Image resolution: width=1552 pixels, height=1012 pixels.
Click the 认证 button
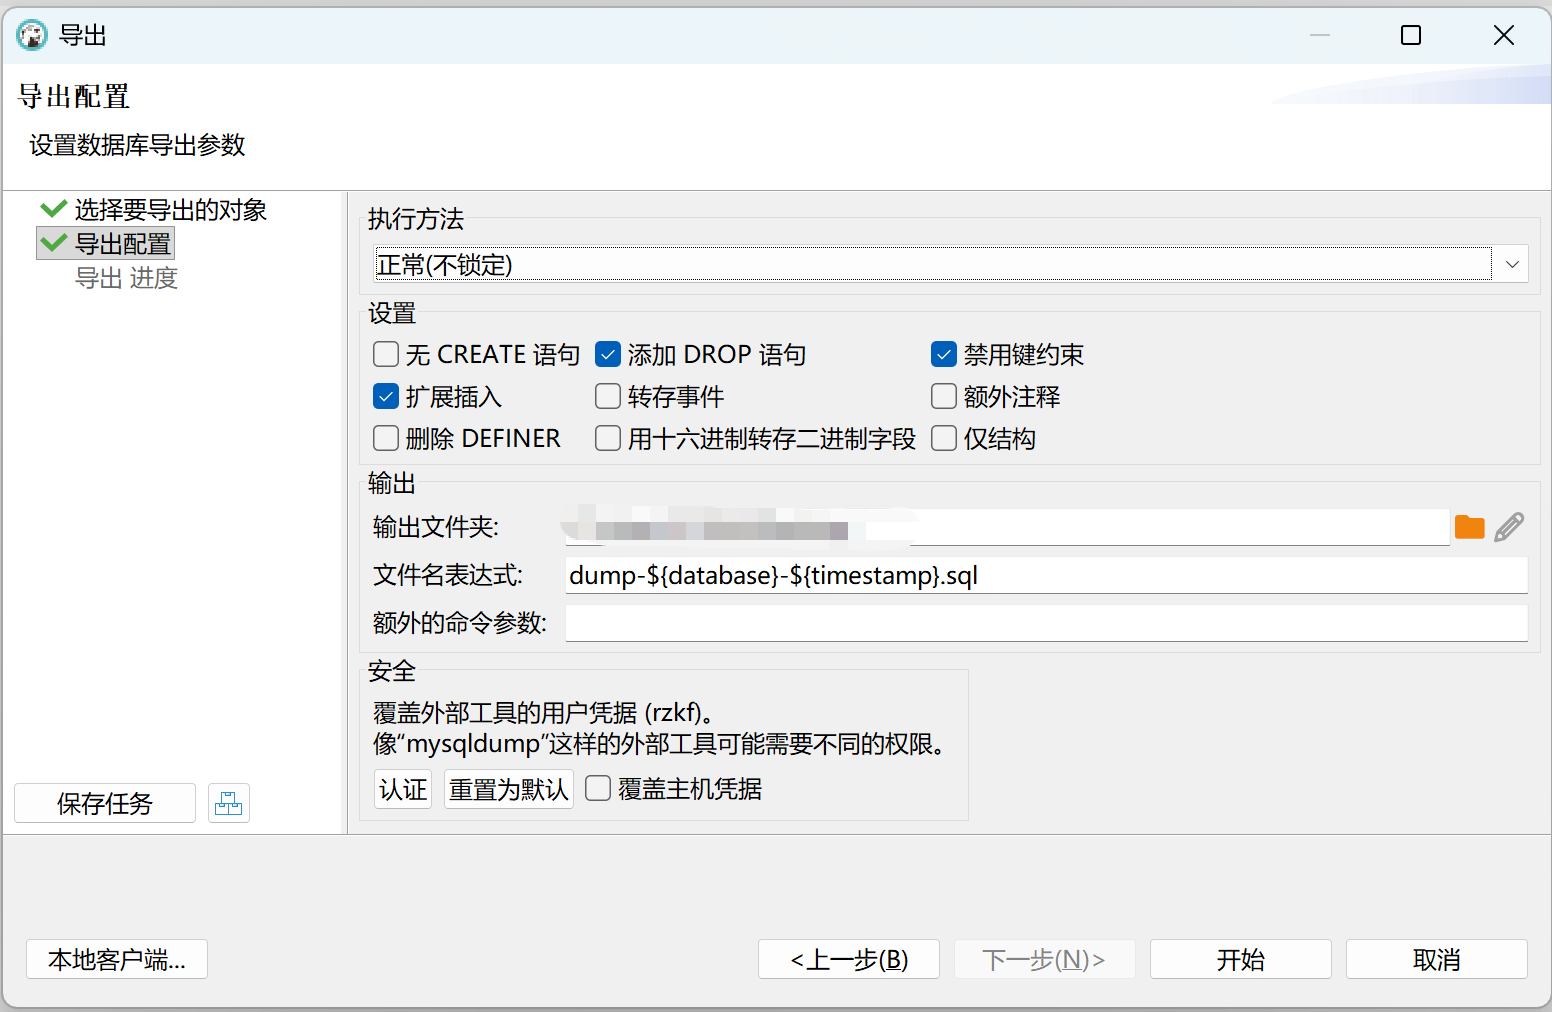pos(403,789)
